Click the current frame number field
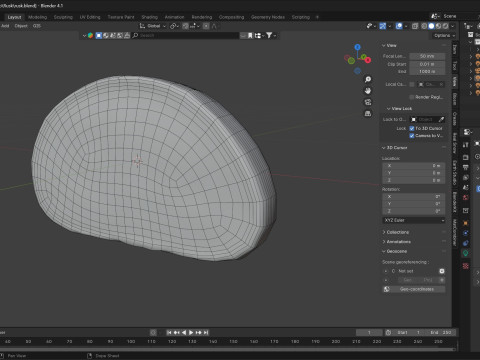Screen dimensions: 480x360 pyautogui.click(x=369, y=332)
